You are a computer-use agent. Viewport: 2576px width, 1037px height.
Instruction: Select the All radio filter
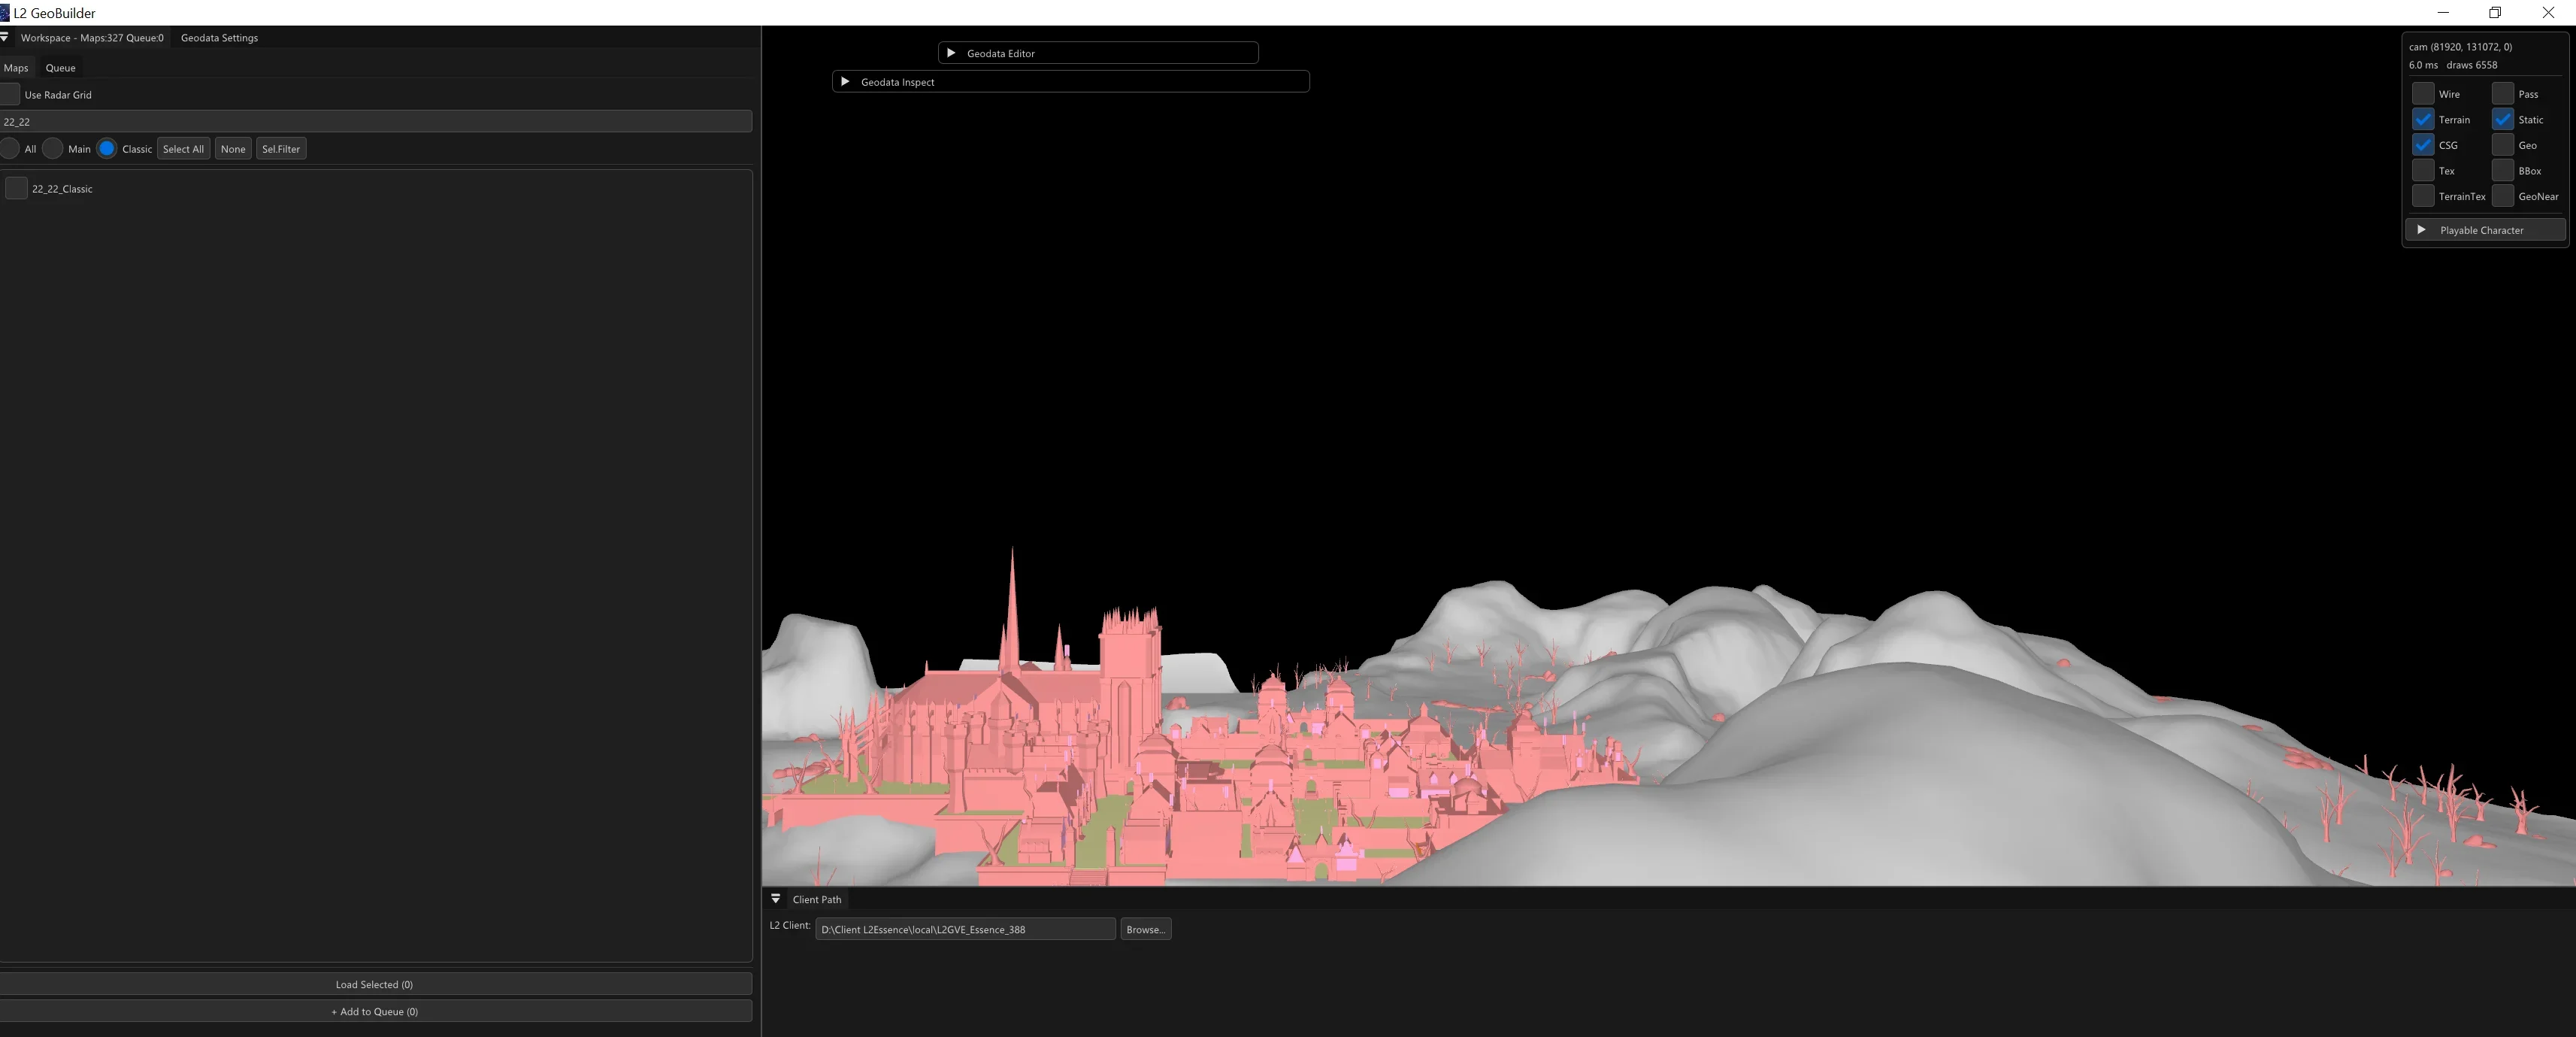click(x=10, y=149)
